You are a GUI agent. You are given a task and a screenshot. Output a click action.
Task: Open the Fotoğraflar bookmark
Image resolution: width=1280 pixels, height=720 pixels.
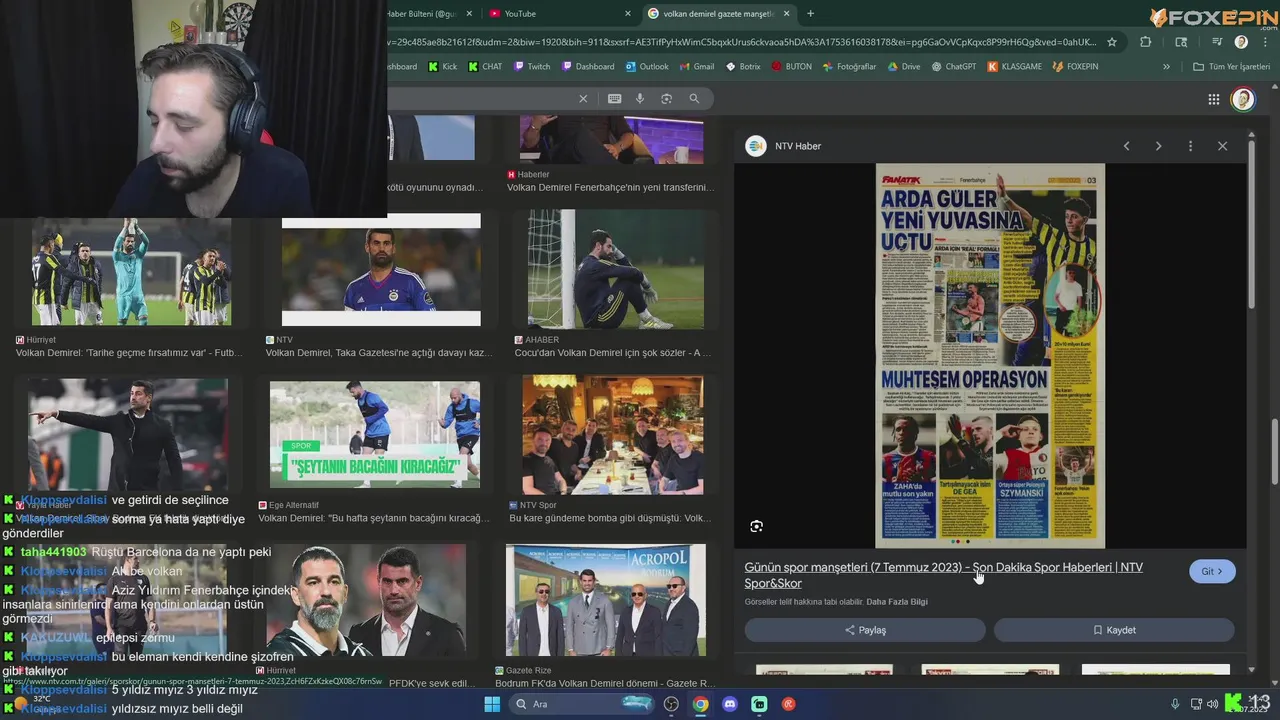tap(849, 67)
